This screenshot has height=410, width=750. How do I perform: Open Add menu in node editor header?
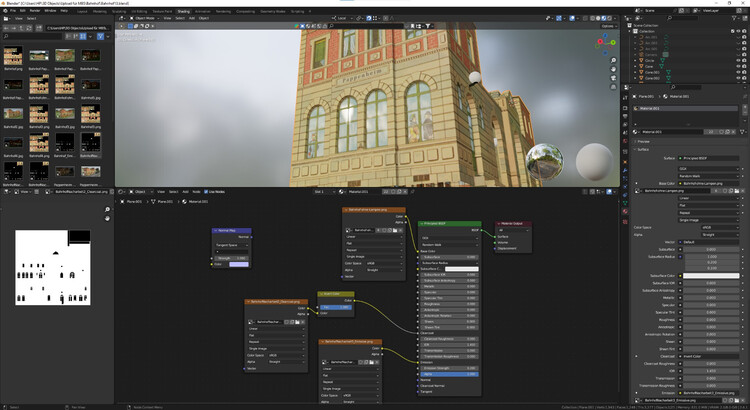point(185,192)
